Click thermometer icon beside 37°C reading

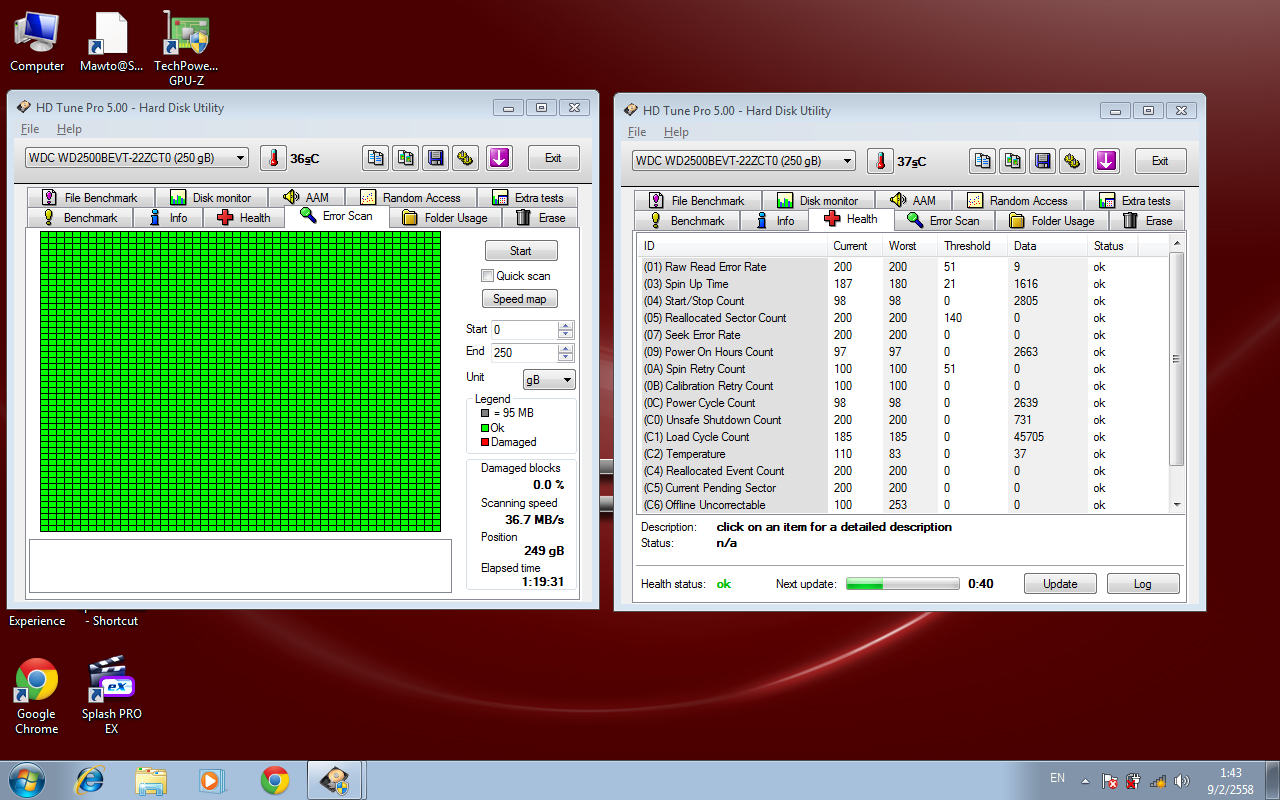880,161
